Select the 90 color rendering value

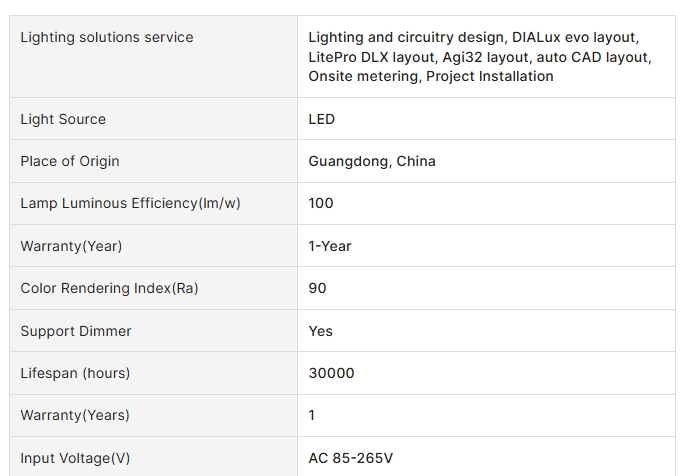click(x=317, y=288)
